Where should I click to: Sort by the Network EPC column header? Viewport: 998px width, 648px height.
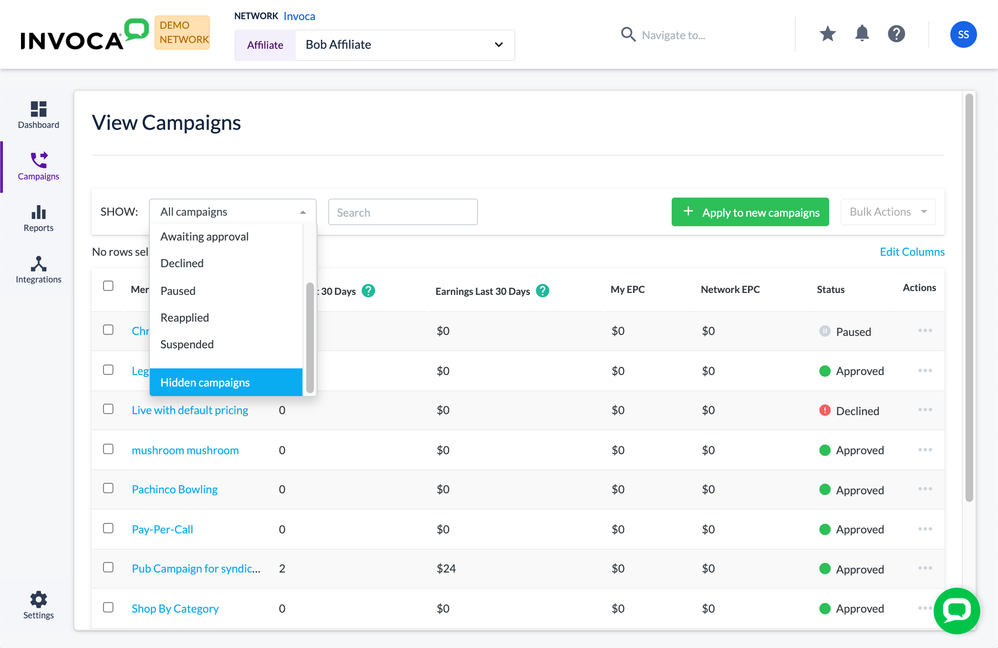tap(730, 290)
